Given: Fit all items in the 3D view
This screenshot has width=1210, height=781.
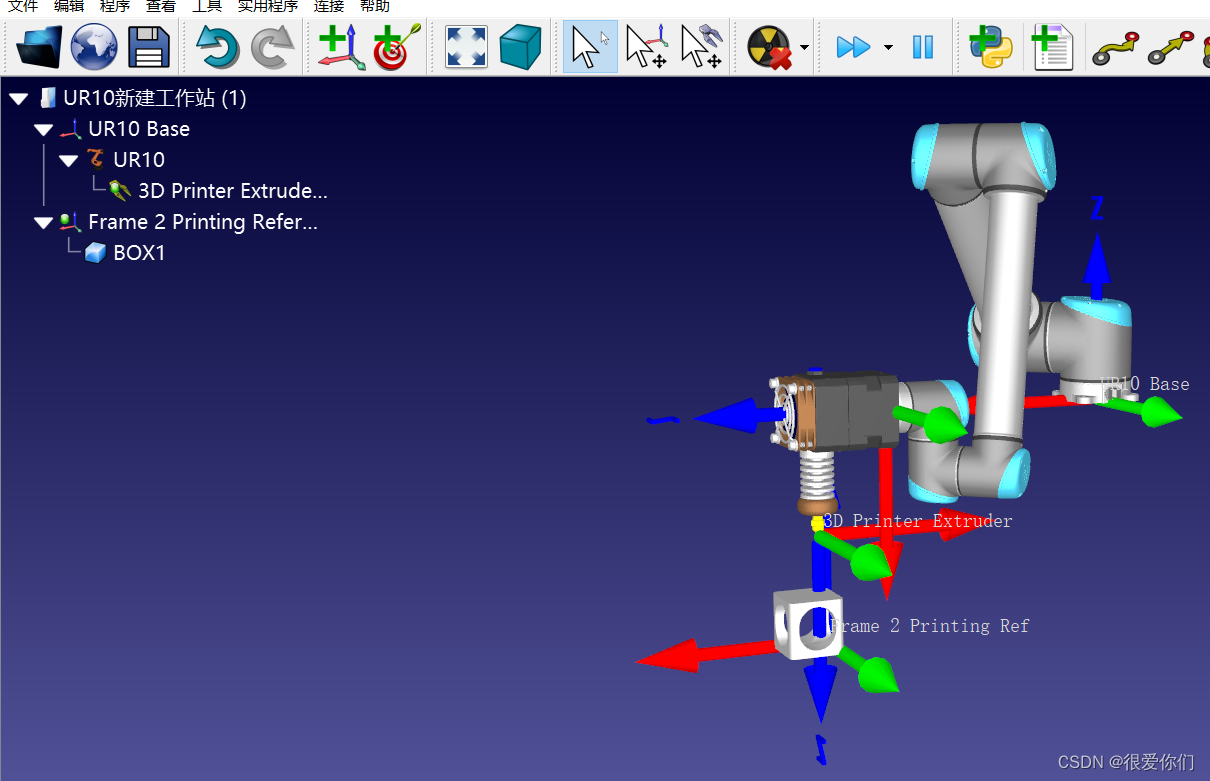Looking at the screenshot, I should [x=464, y=46].
